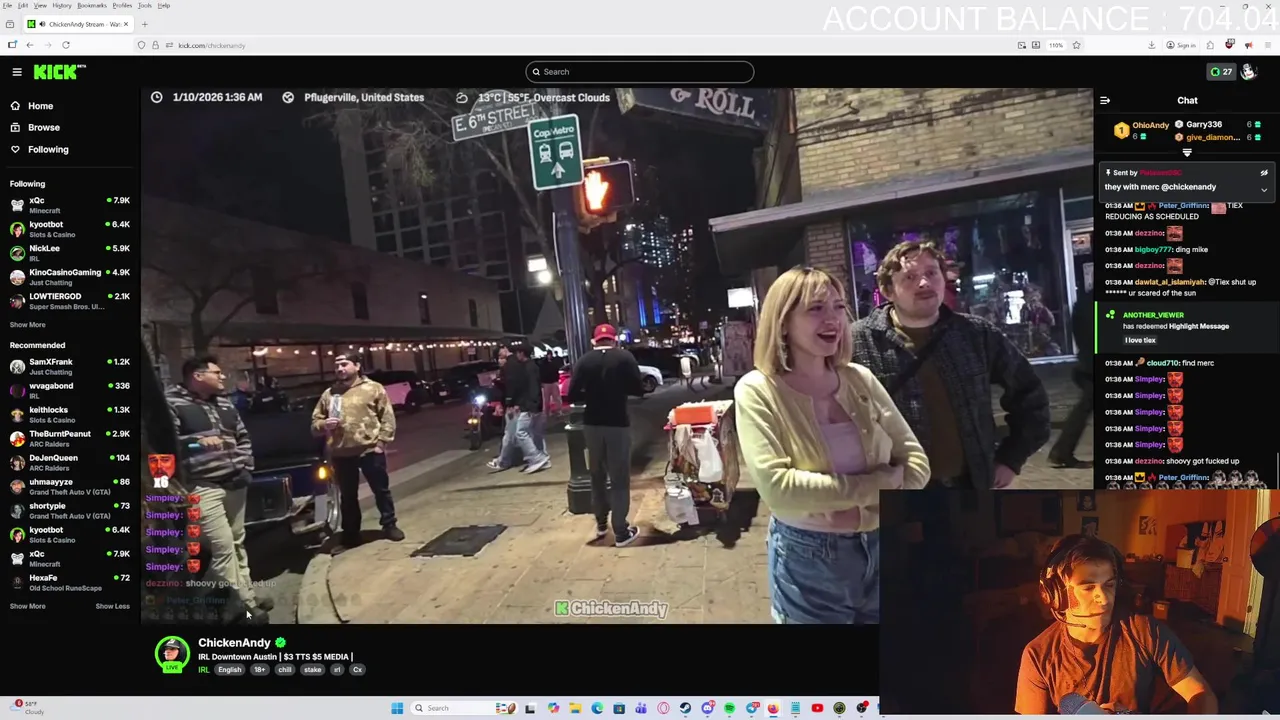Open SamXFrank recommended channel
This screenshot has height=720, width=1280.
point(70,366)
